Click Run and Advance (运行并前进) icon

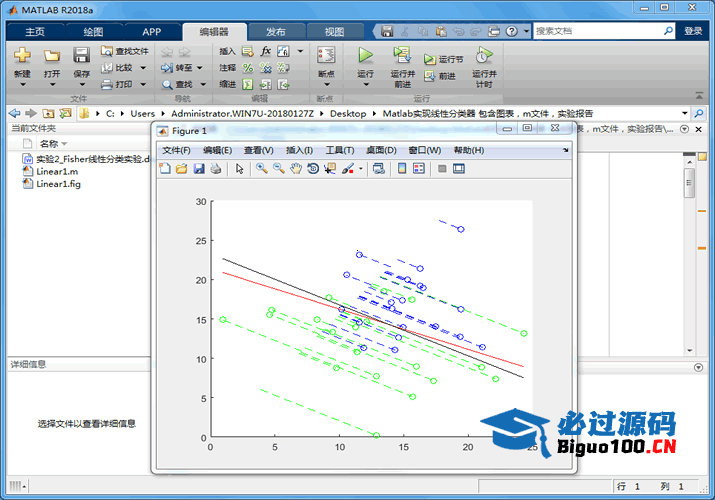[402, 55]
